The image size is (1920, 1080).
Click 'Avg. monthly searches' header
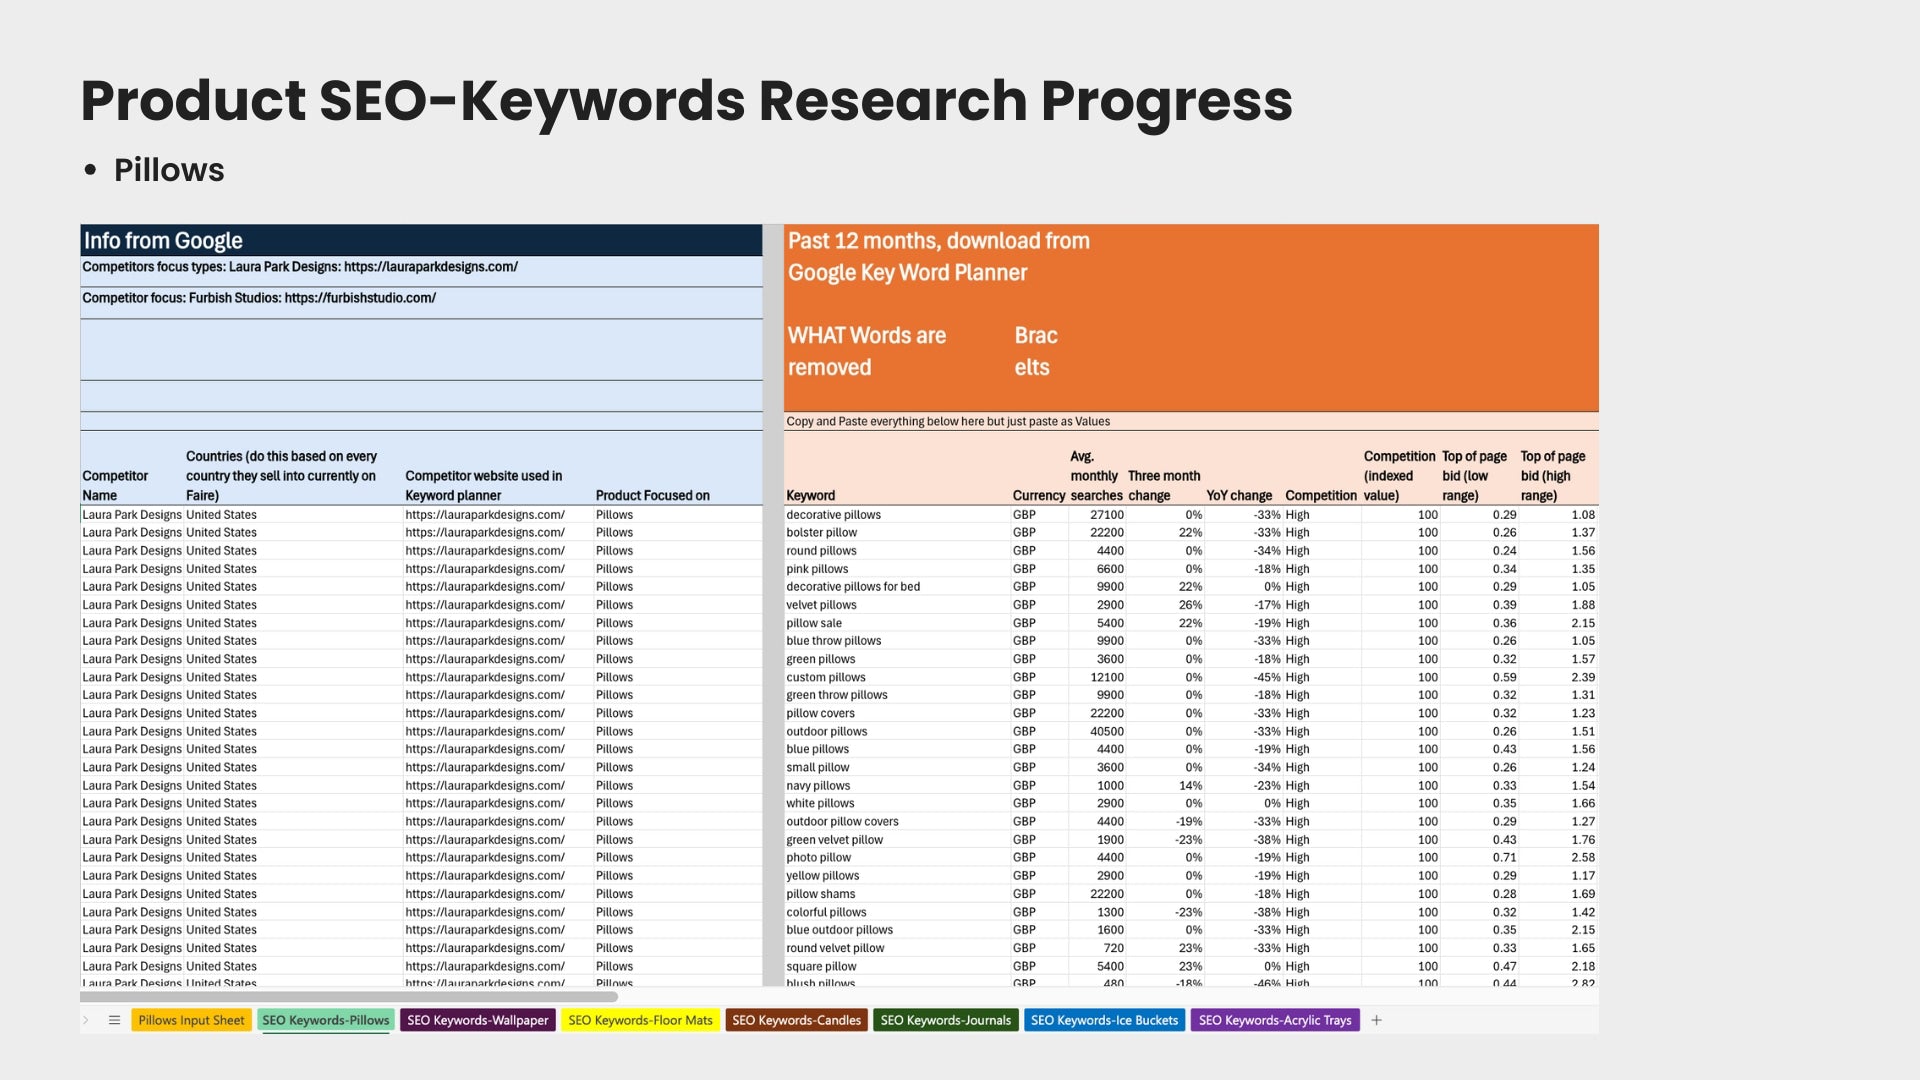point(1096,476)
